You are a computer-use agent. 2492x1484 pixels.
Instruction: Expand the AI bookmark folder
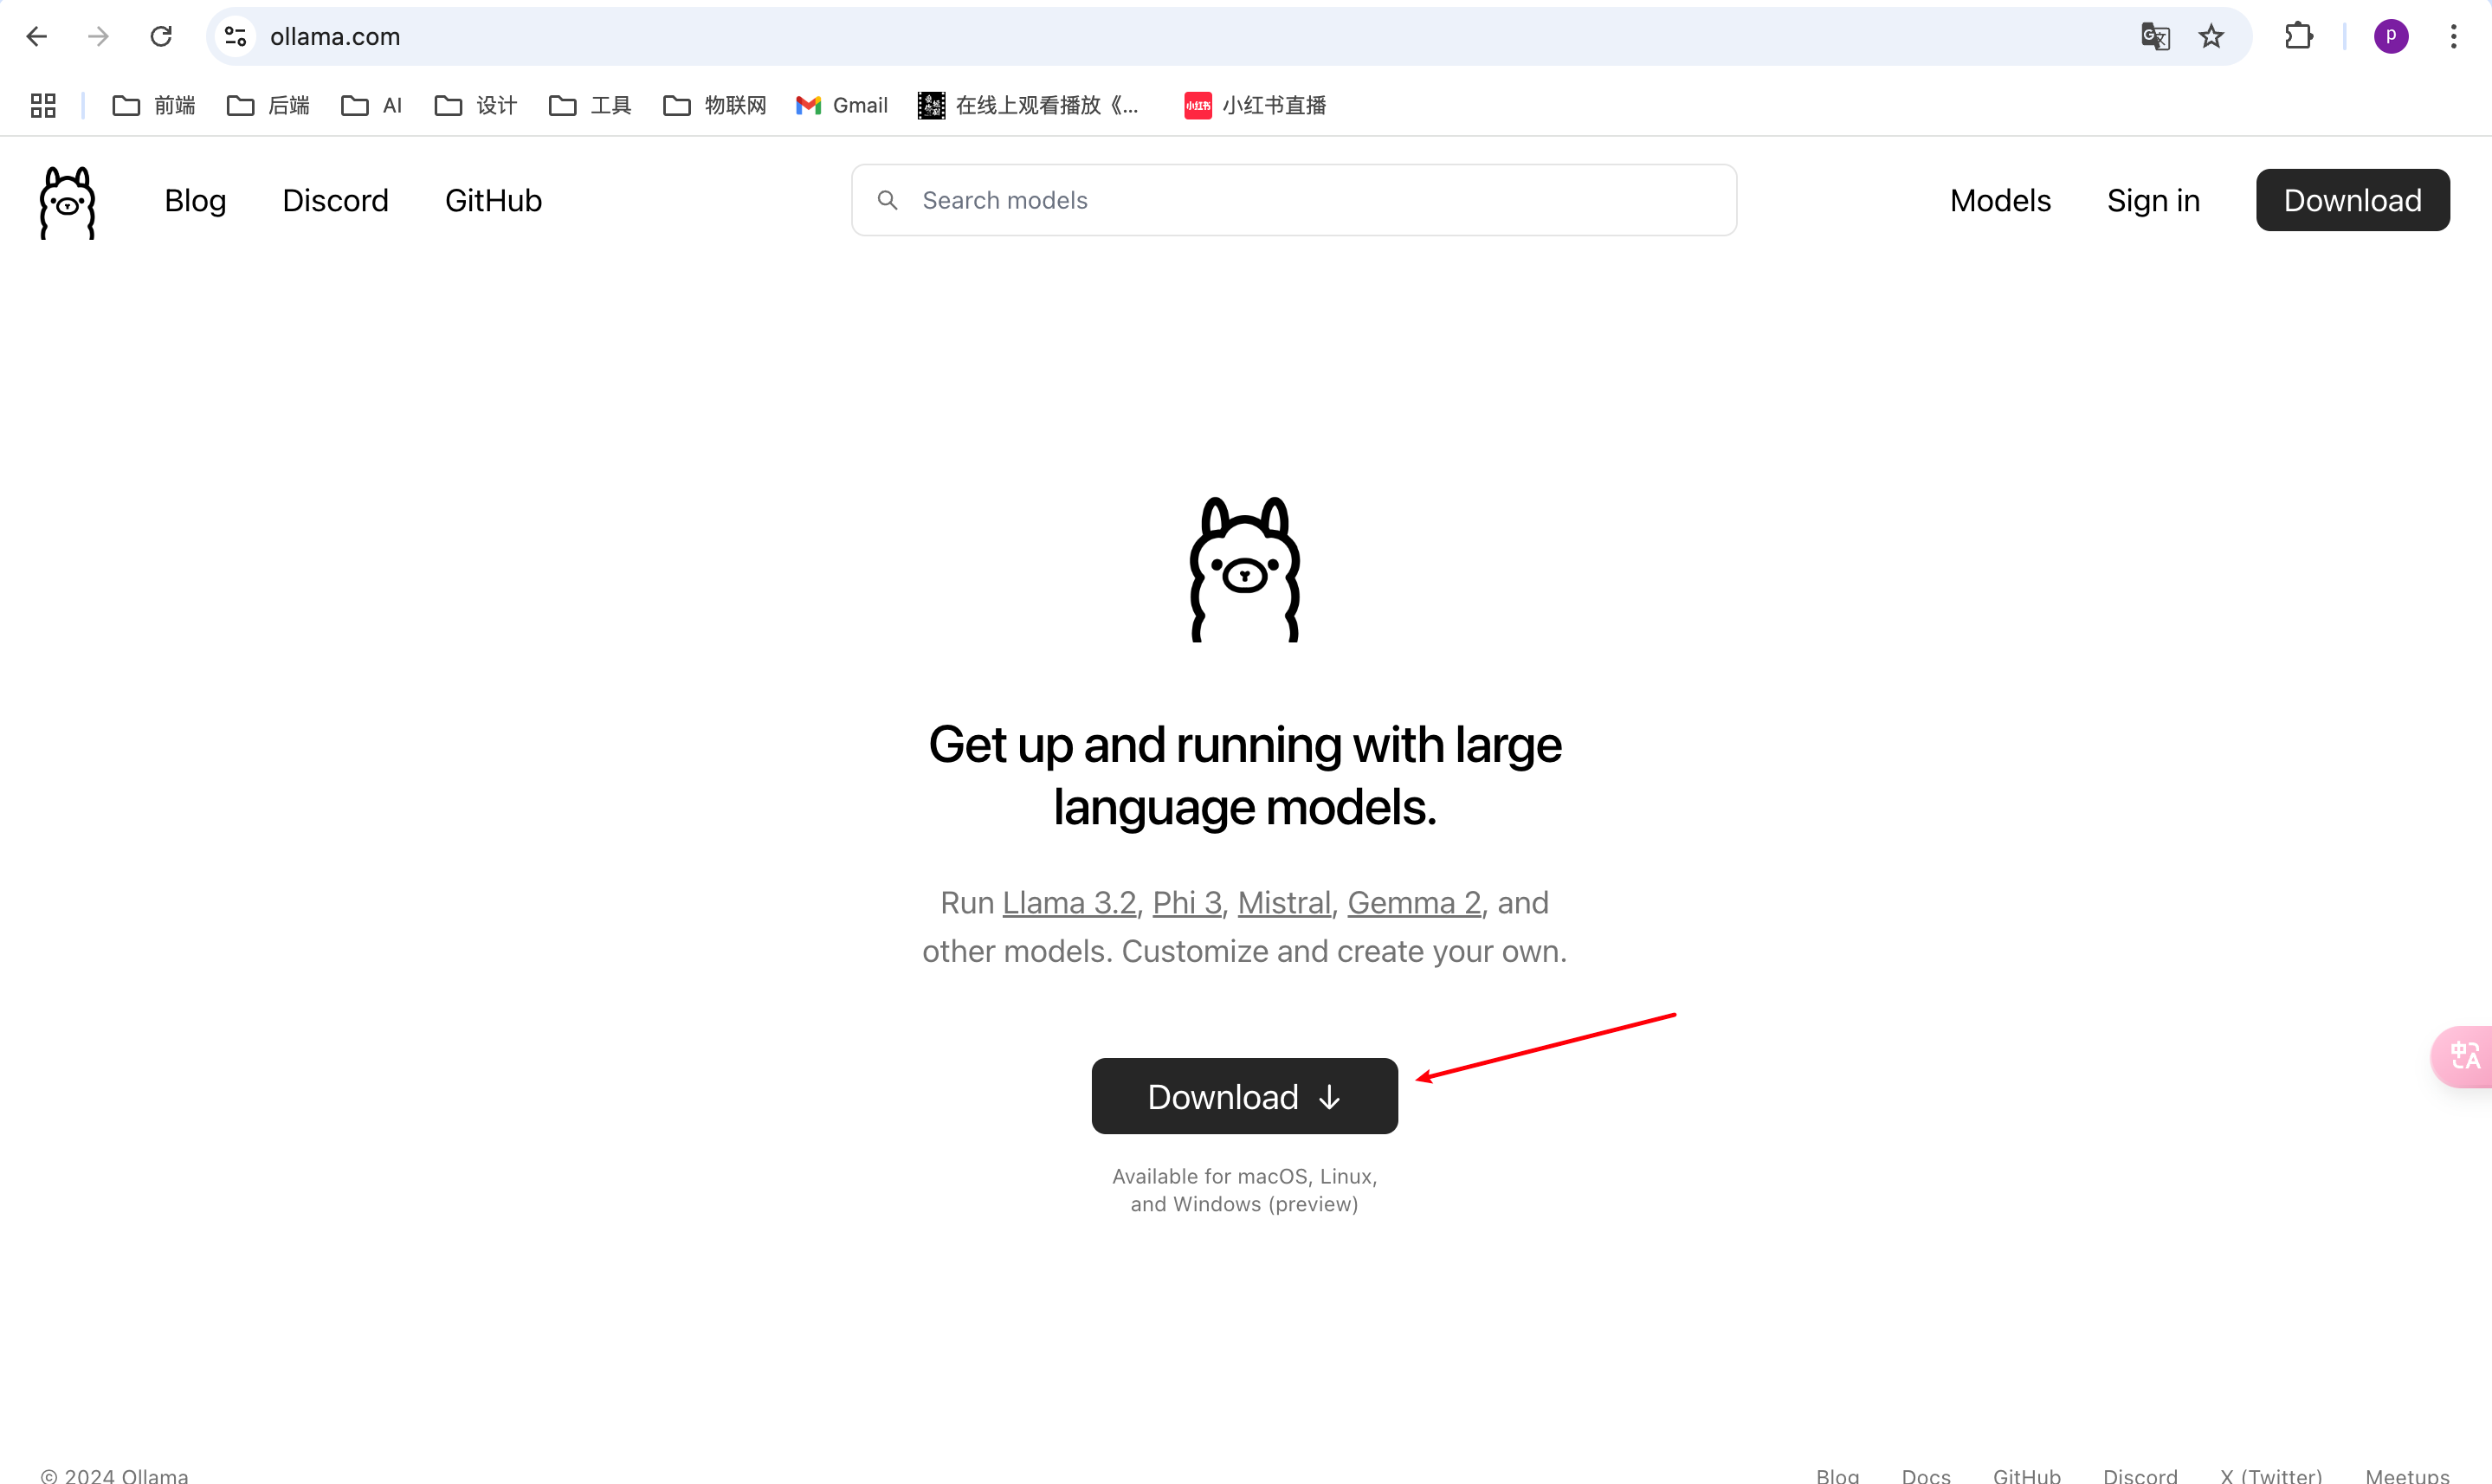pos(371,105)
